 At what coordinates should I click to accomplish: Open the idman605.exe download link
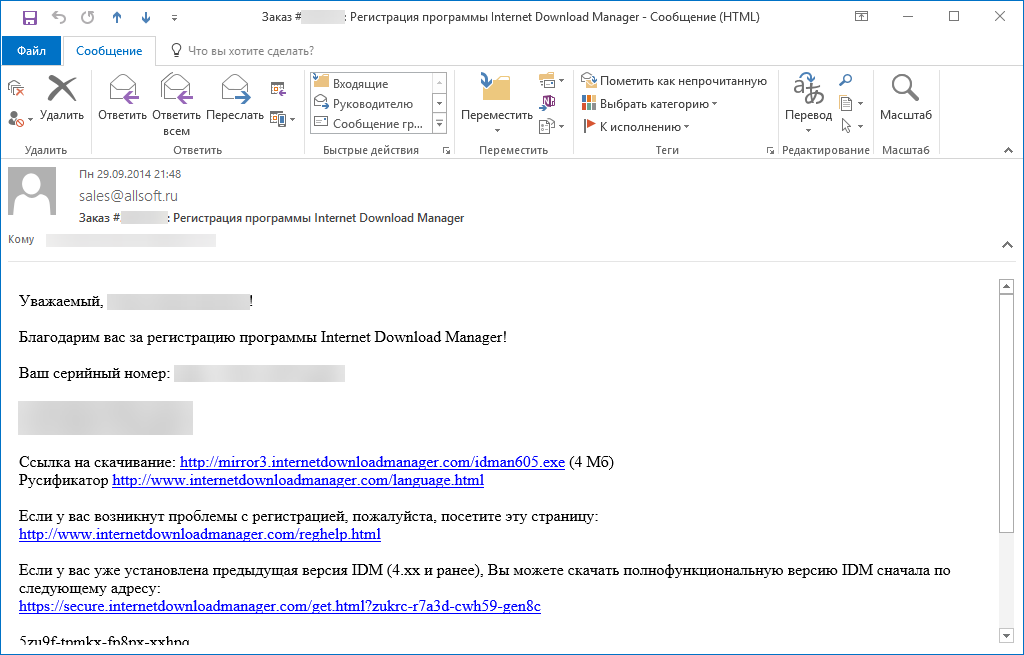coord(372,462)
